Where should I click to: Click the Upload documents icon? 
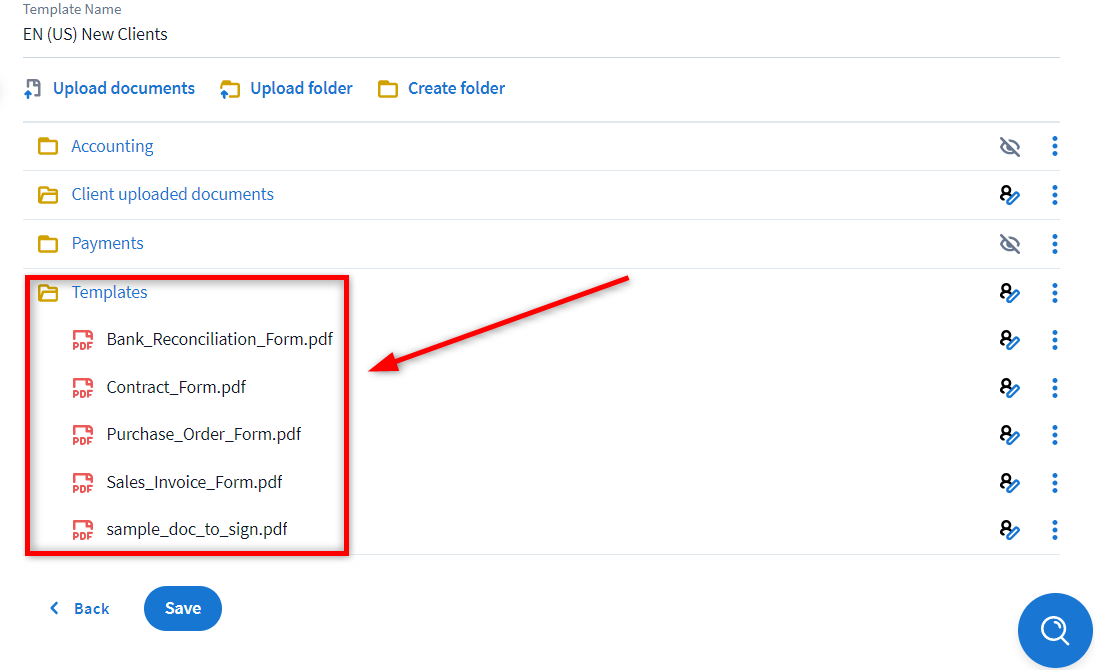(33, 89)
